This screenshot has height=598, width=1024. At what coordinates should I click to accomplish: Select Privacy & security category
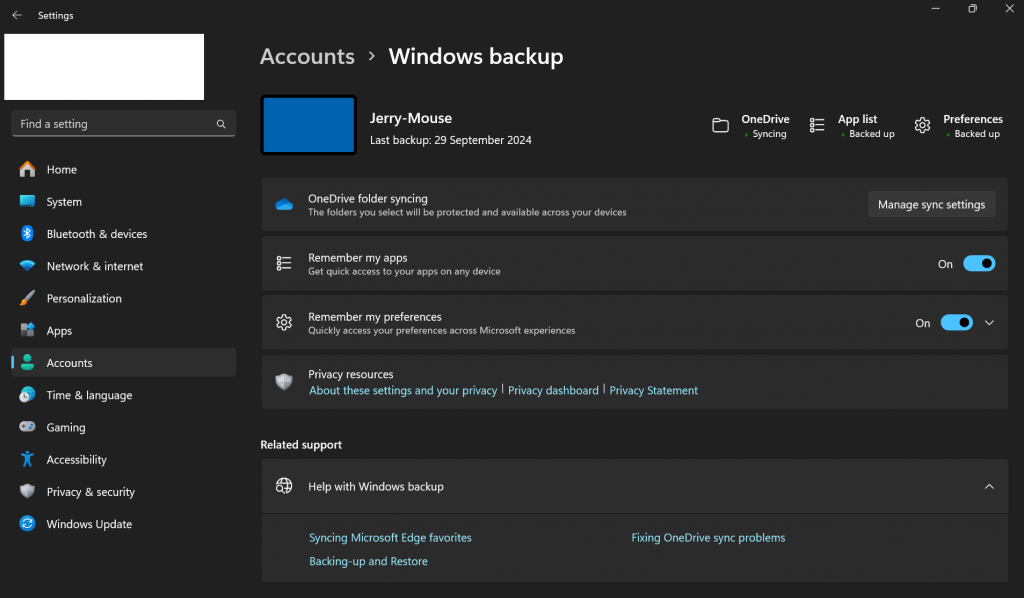pos(123,491)
